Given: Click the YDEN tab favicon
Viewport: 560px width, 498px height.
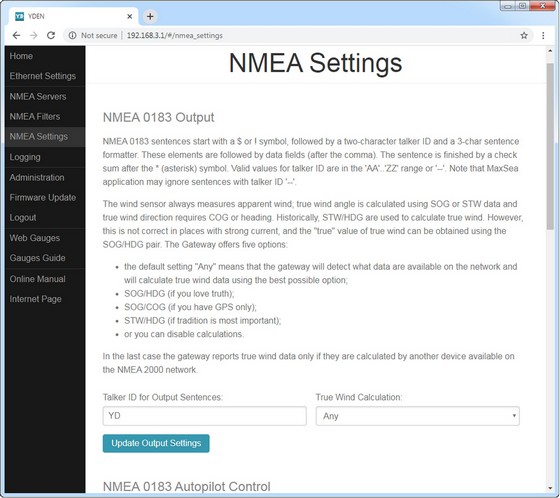Looking at the screenshot, I should click(x=19, y=16).
